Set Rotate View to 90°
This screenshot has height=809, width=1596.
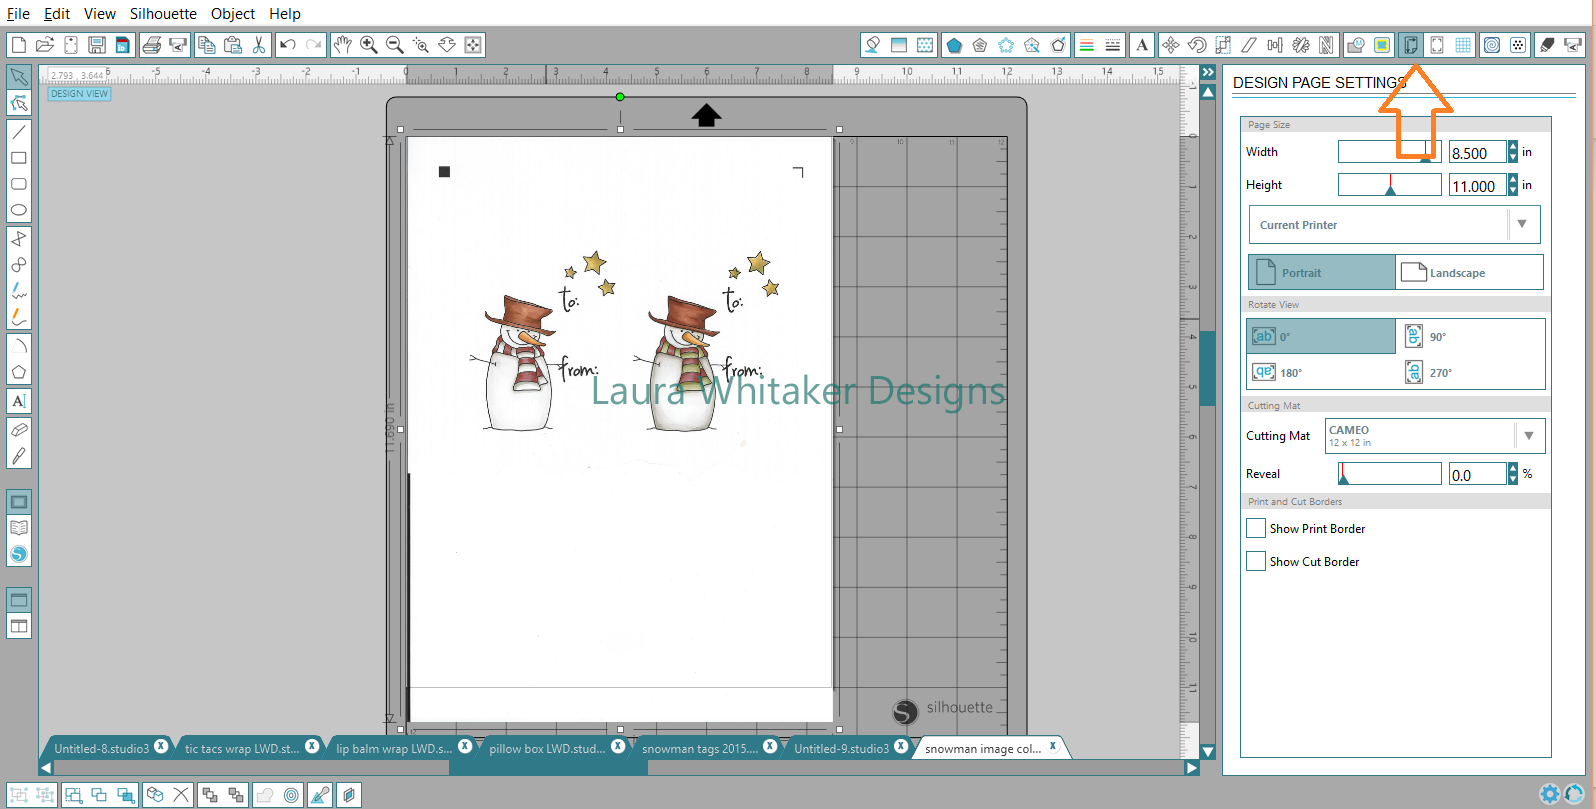click(x=1470, y=336)
